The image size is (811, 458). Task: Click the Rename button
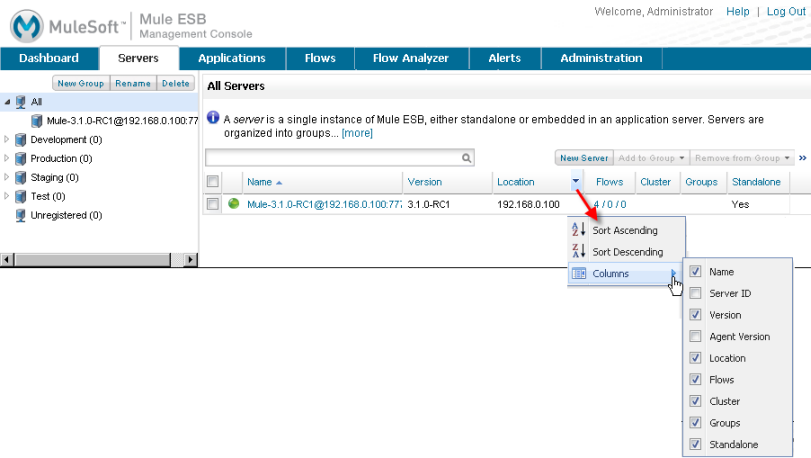tap(133, 83)
